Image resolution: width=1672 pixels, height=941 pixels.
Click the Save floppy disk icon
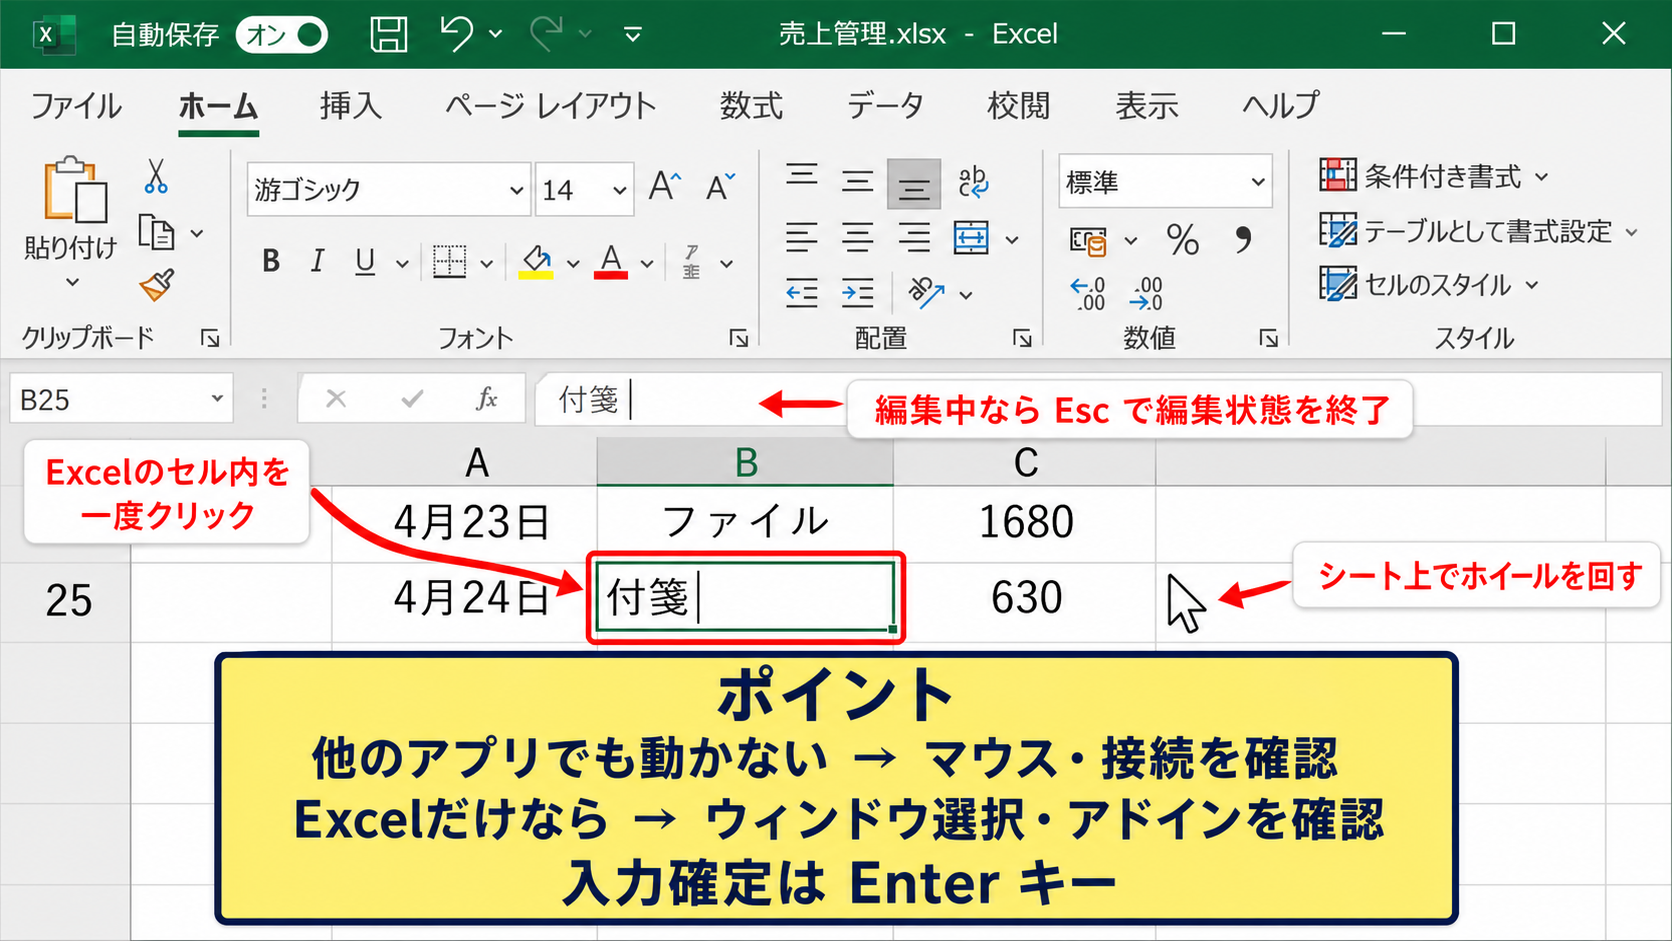coord(389,34)
